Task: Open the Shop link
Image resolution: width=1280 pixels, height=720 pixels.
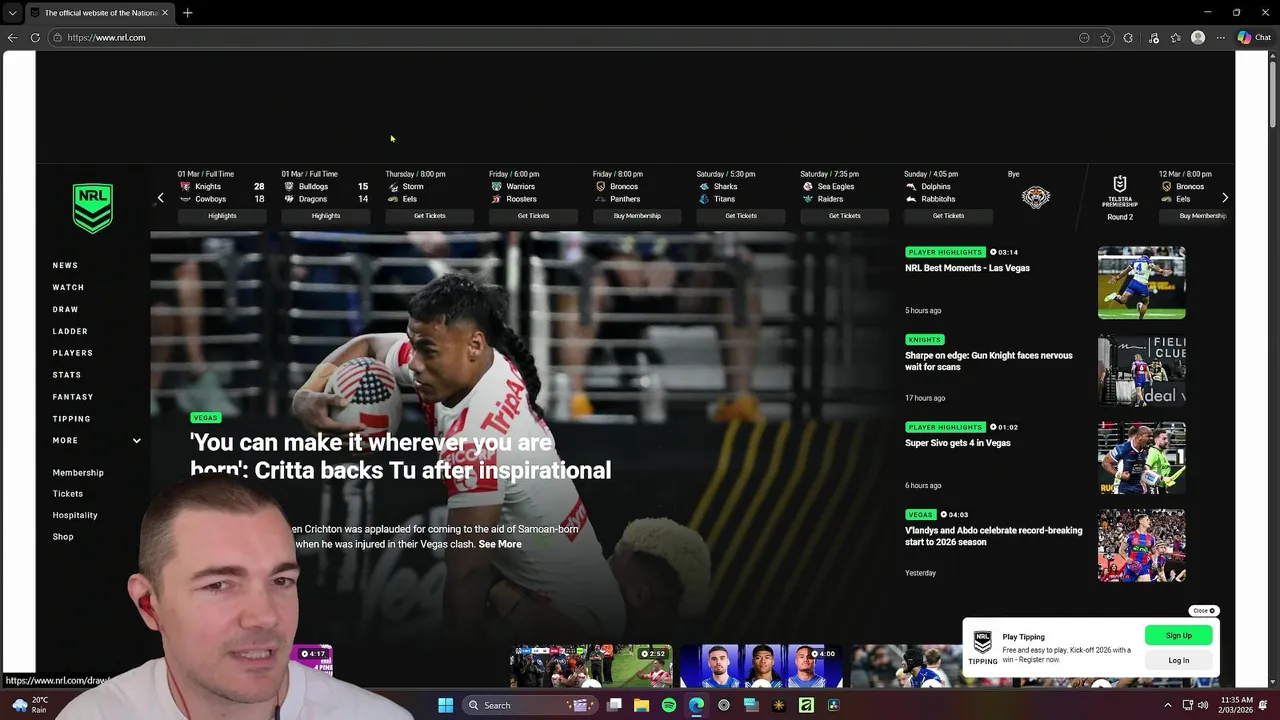Action: click(x=63, y=537)
